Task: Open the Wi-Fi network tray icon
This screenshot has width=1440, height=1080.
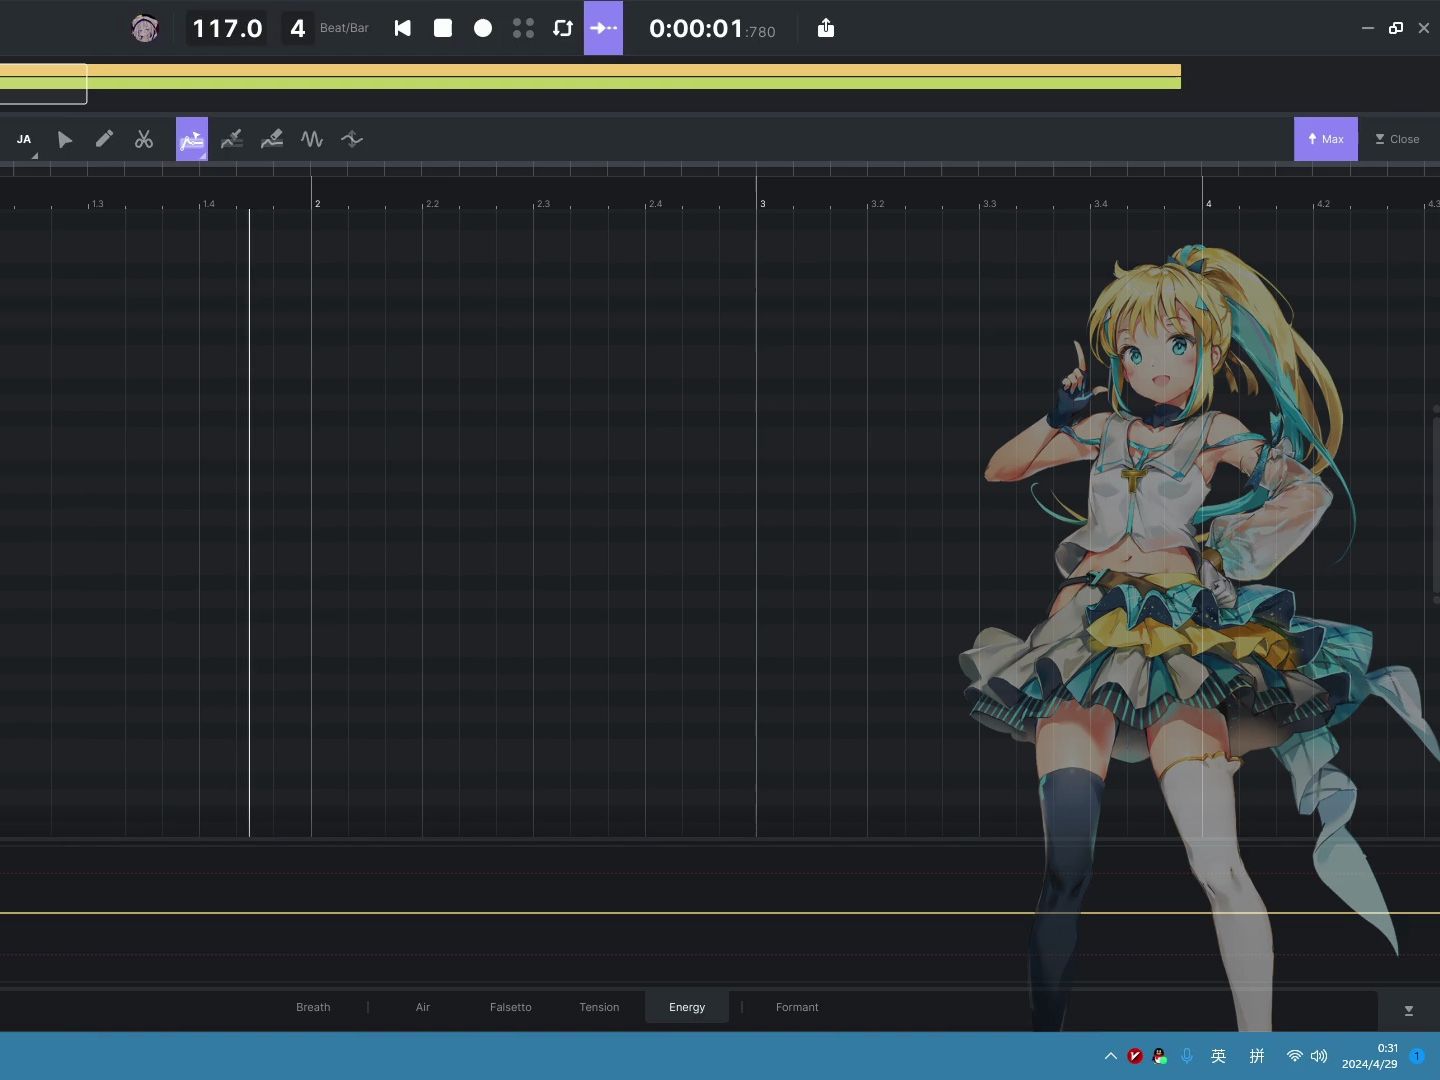Action: tap(1295, 1056)
